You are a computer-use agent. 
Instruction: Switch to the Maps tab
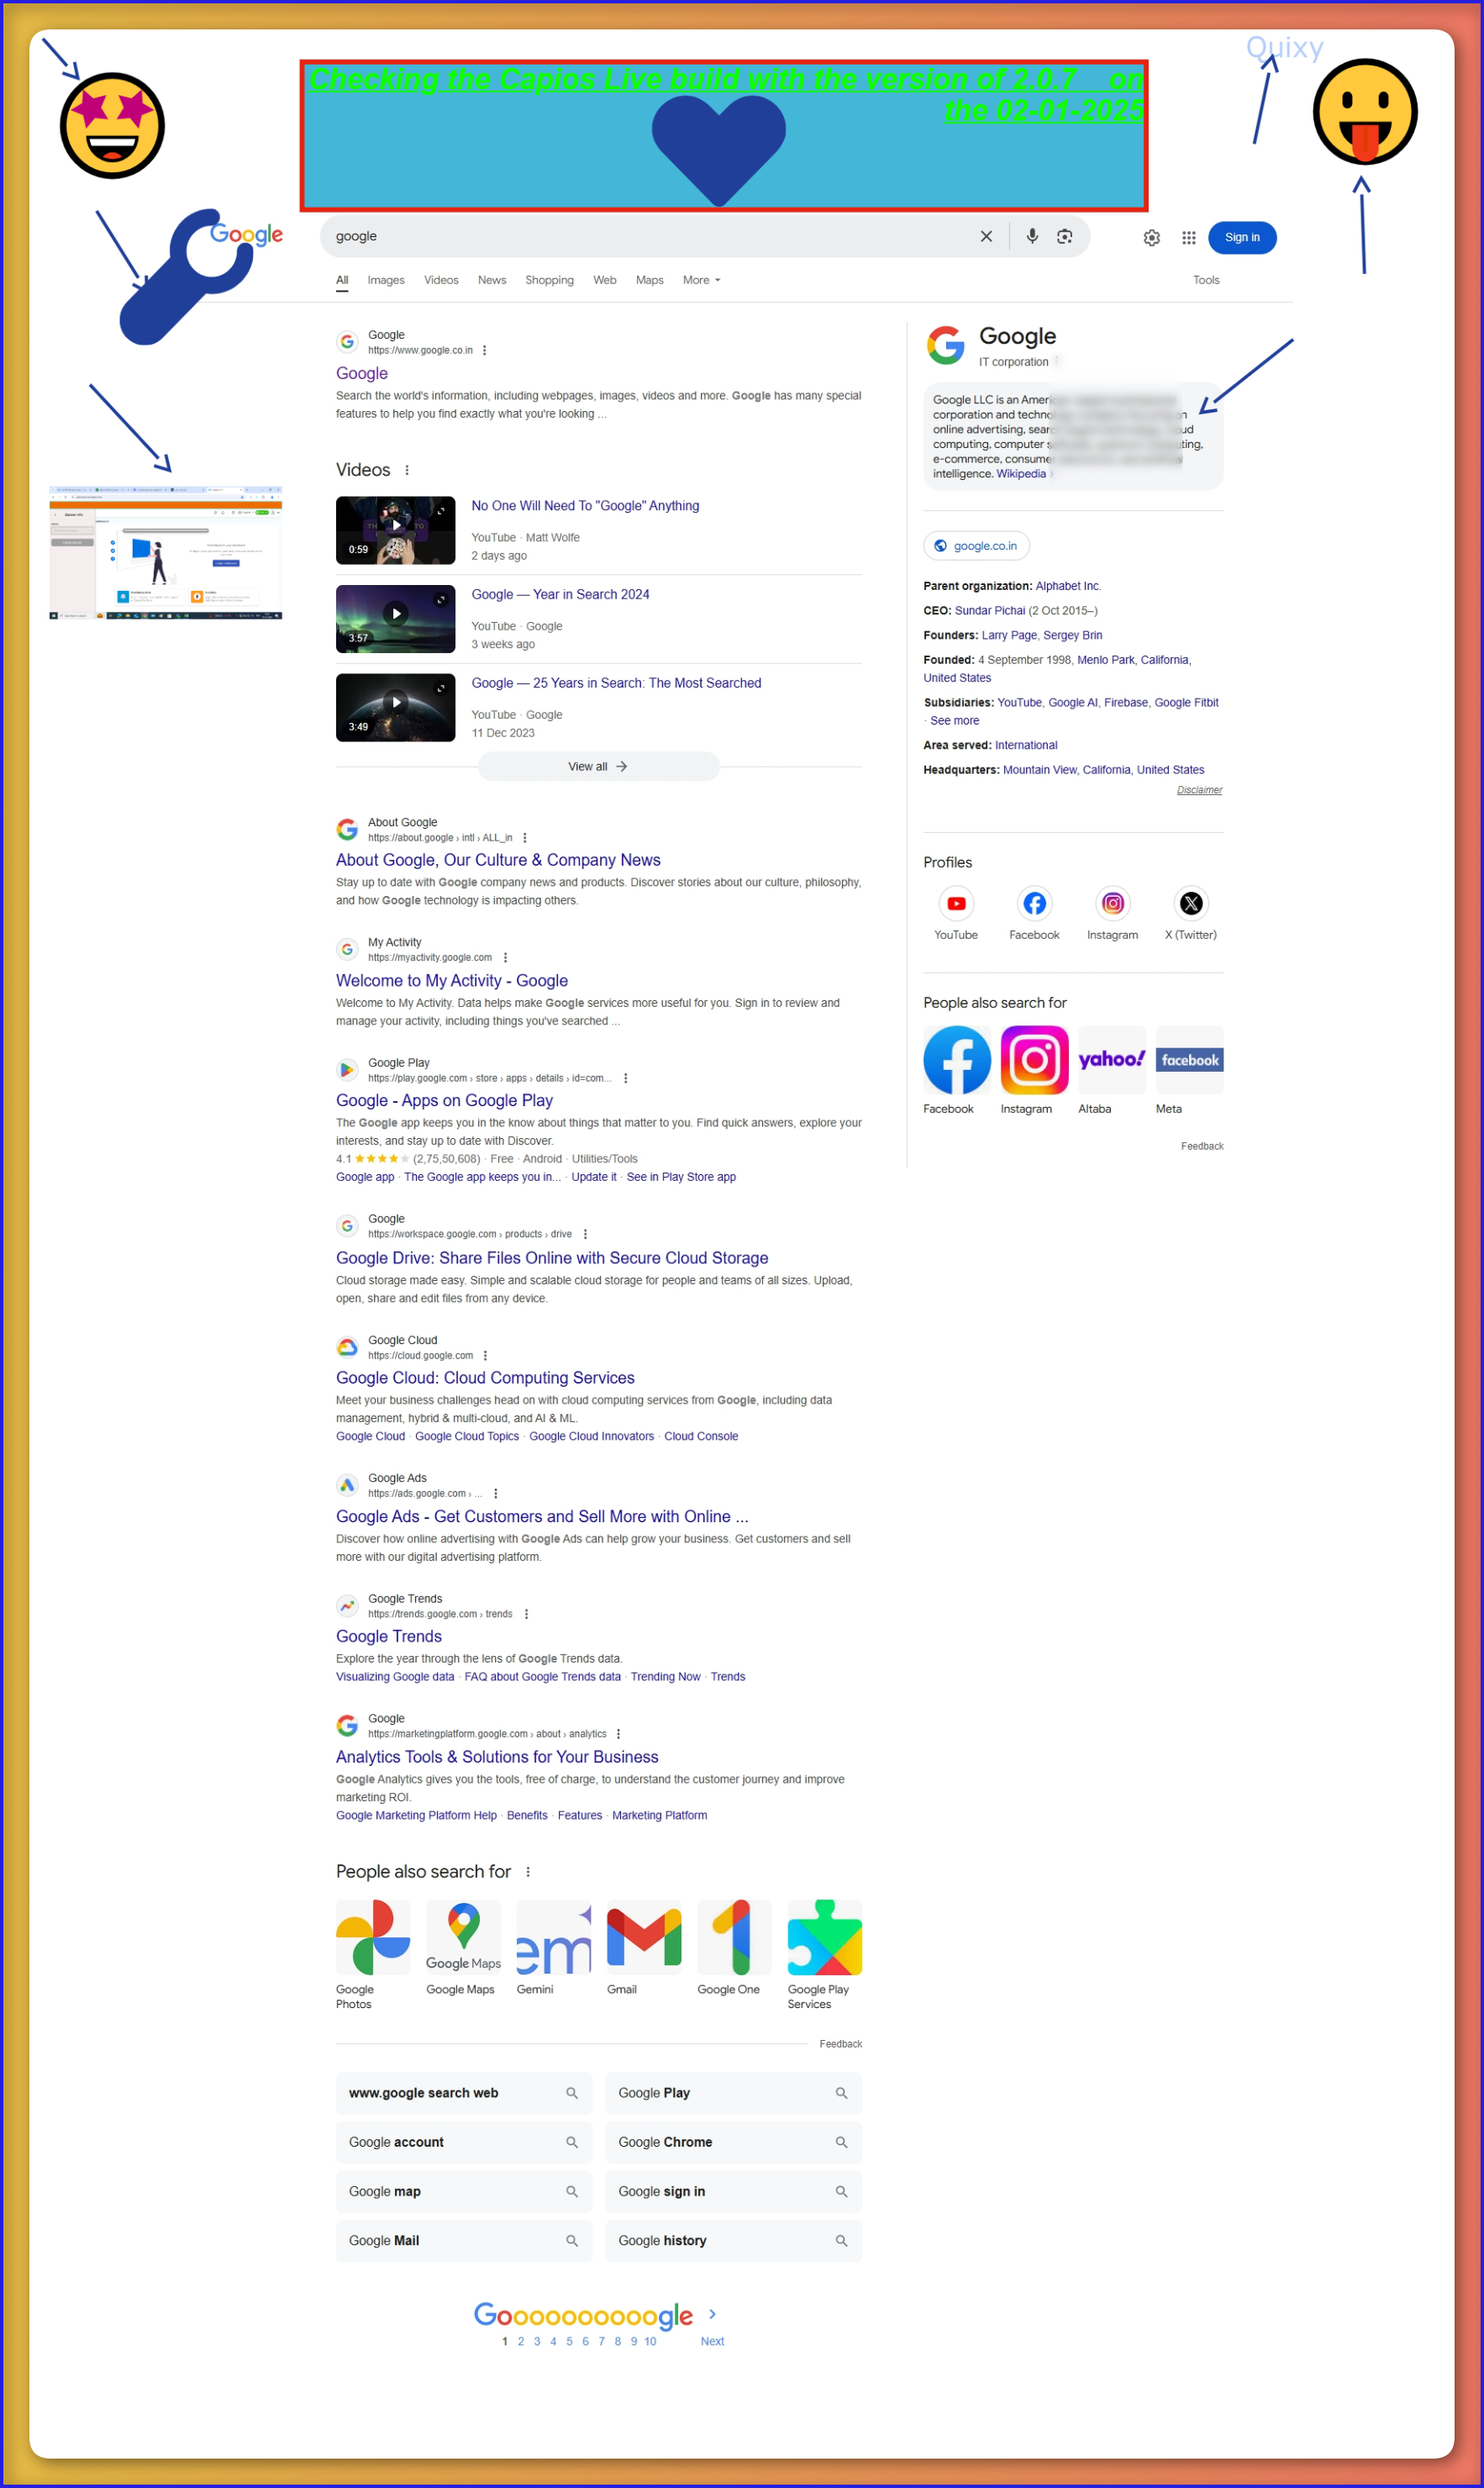[x=649, y=280]
